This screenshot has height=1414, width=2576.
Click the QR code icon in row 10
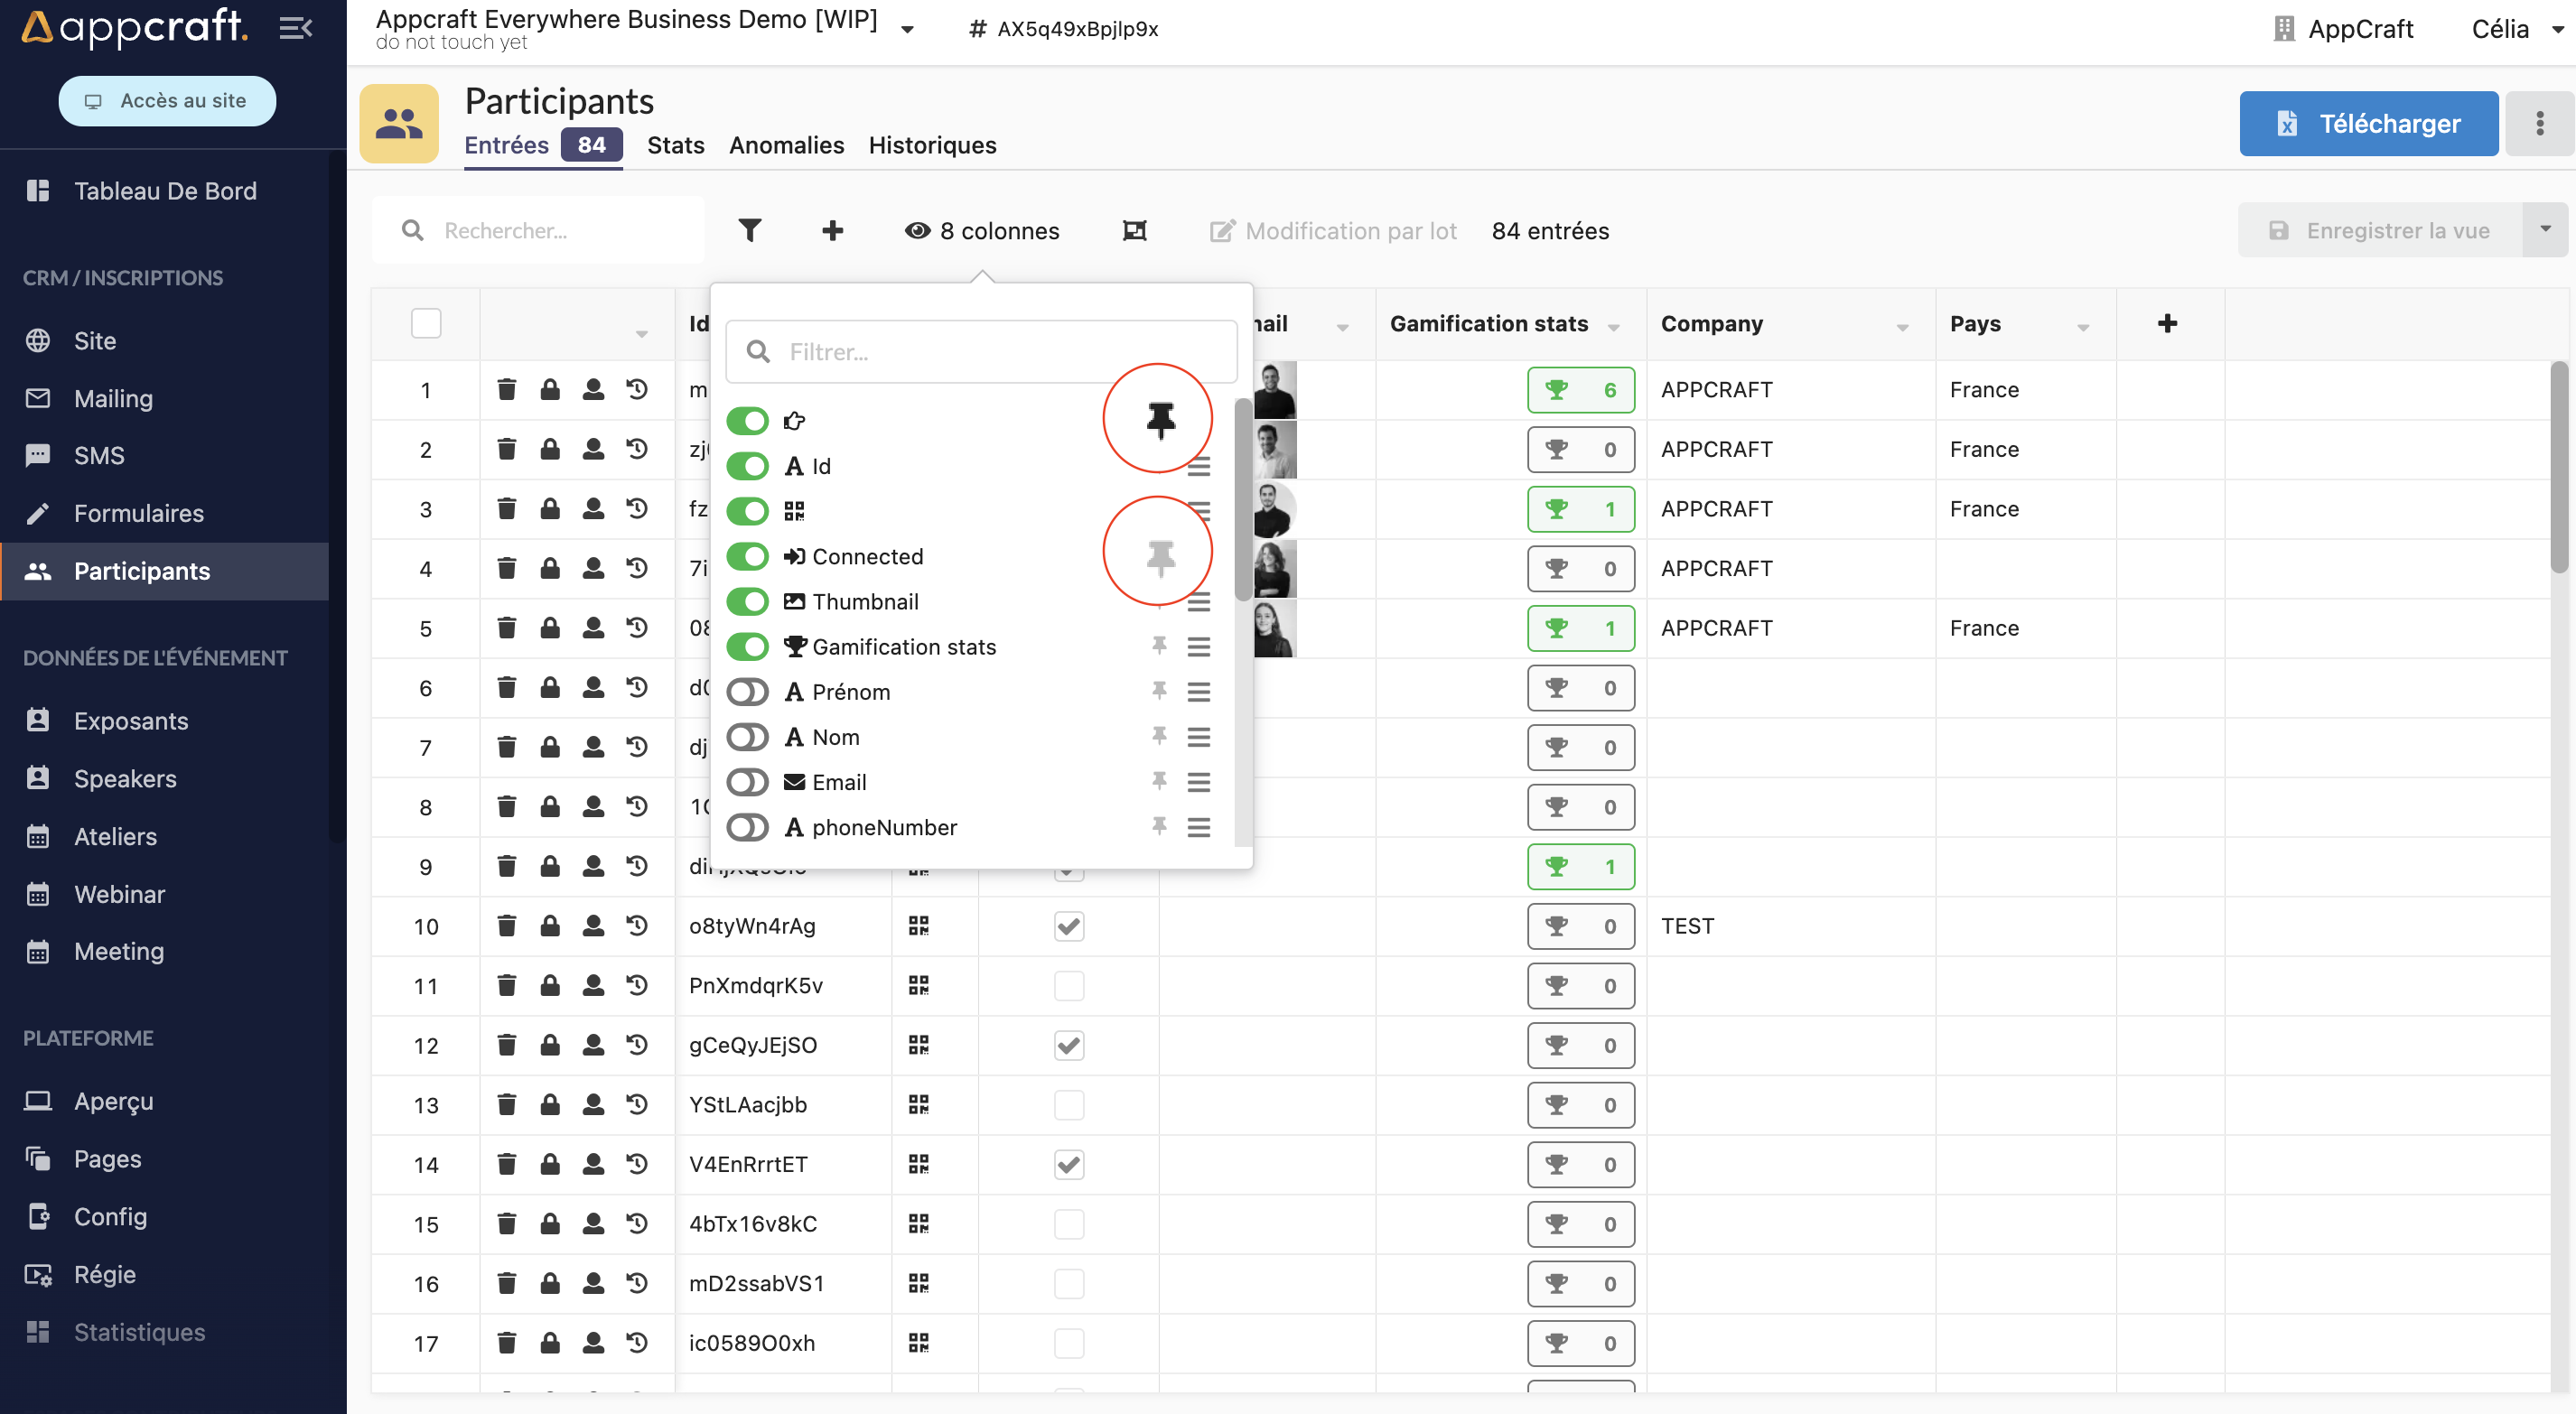pyautogui.click(x=918, y=925)
